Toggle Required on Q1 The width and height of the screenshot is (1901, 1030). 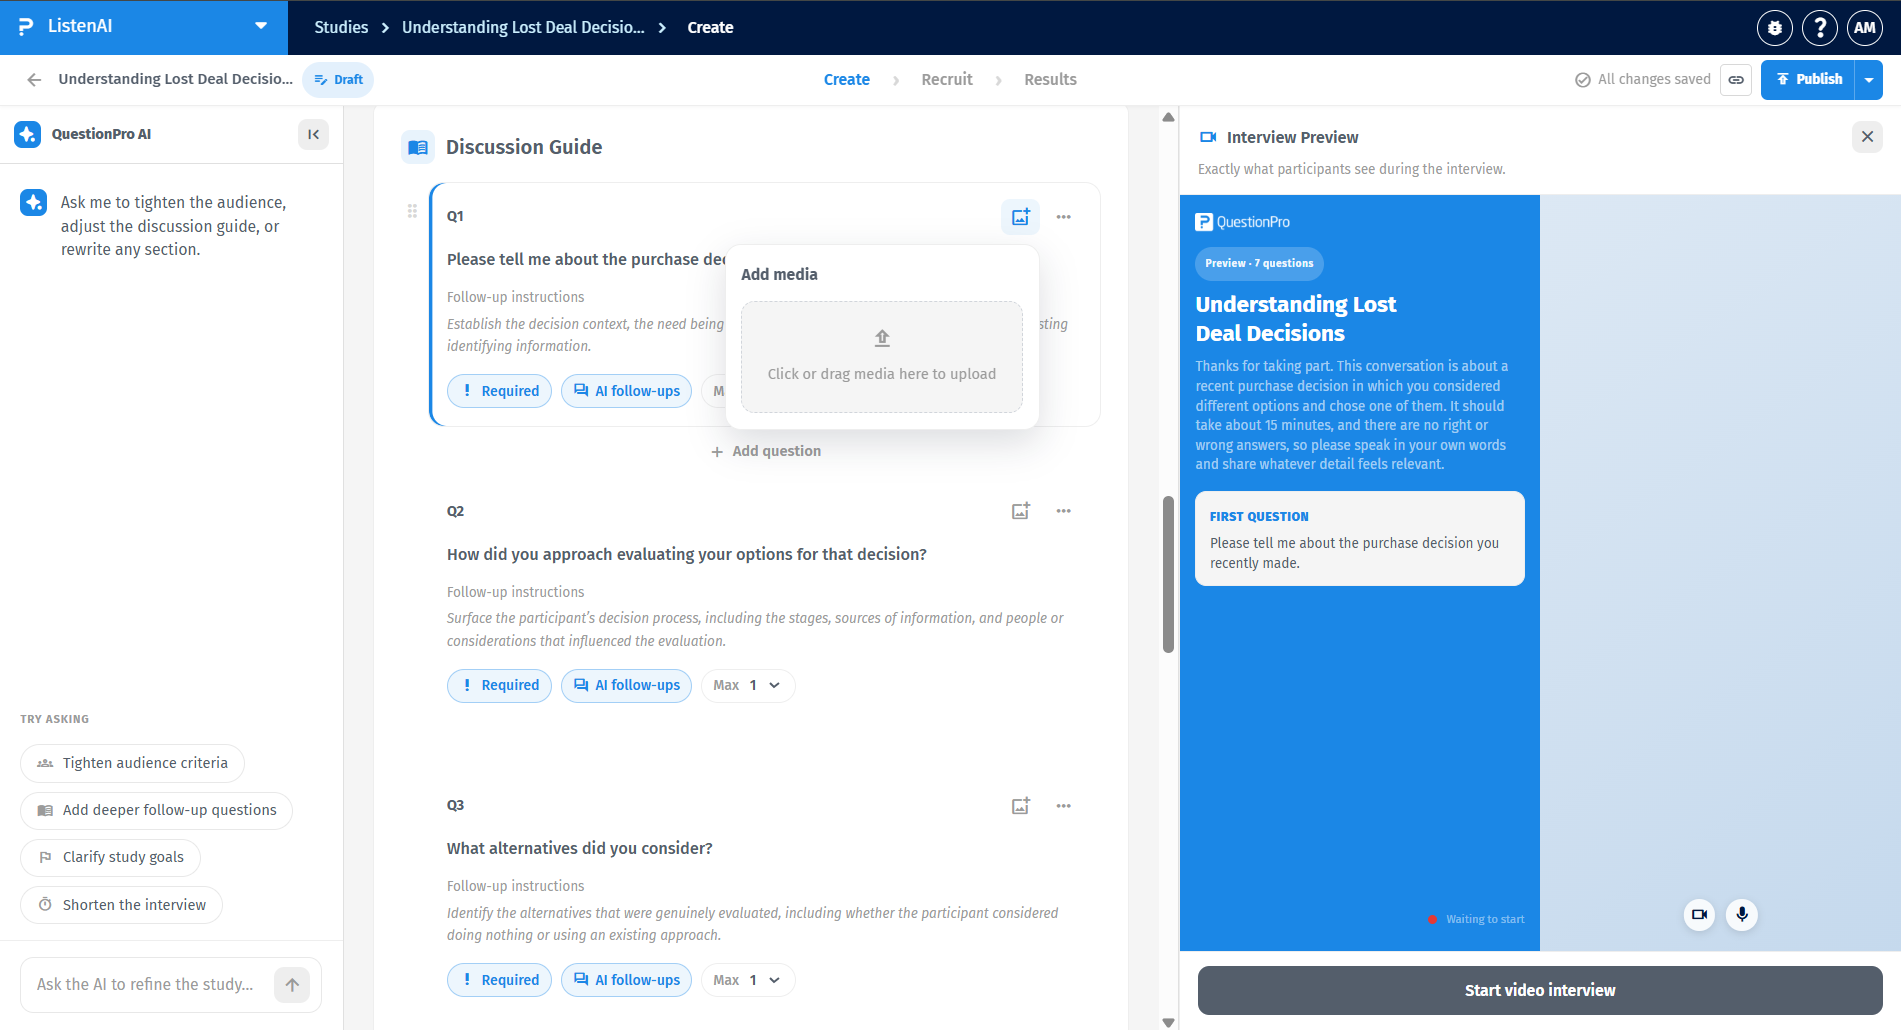(499, 391)
